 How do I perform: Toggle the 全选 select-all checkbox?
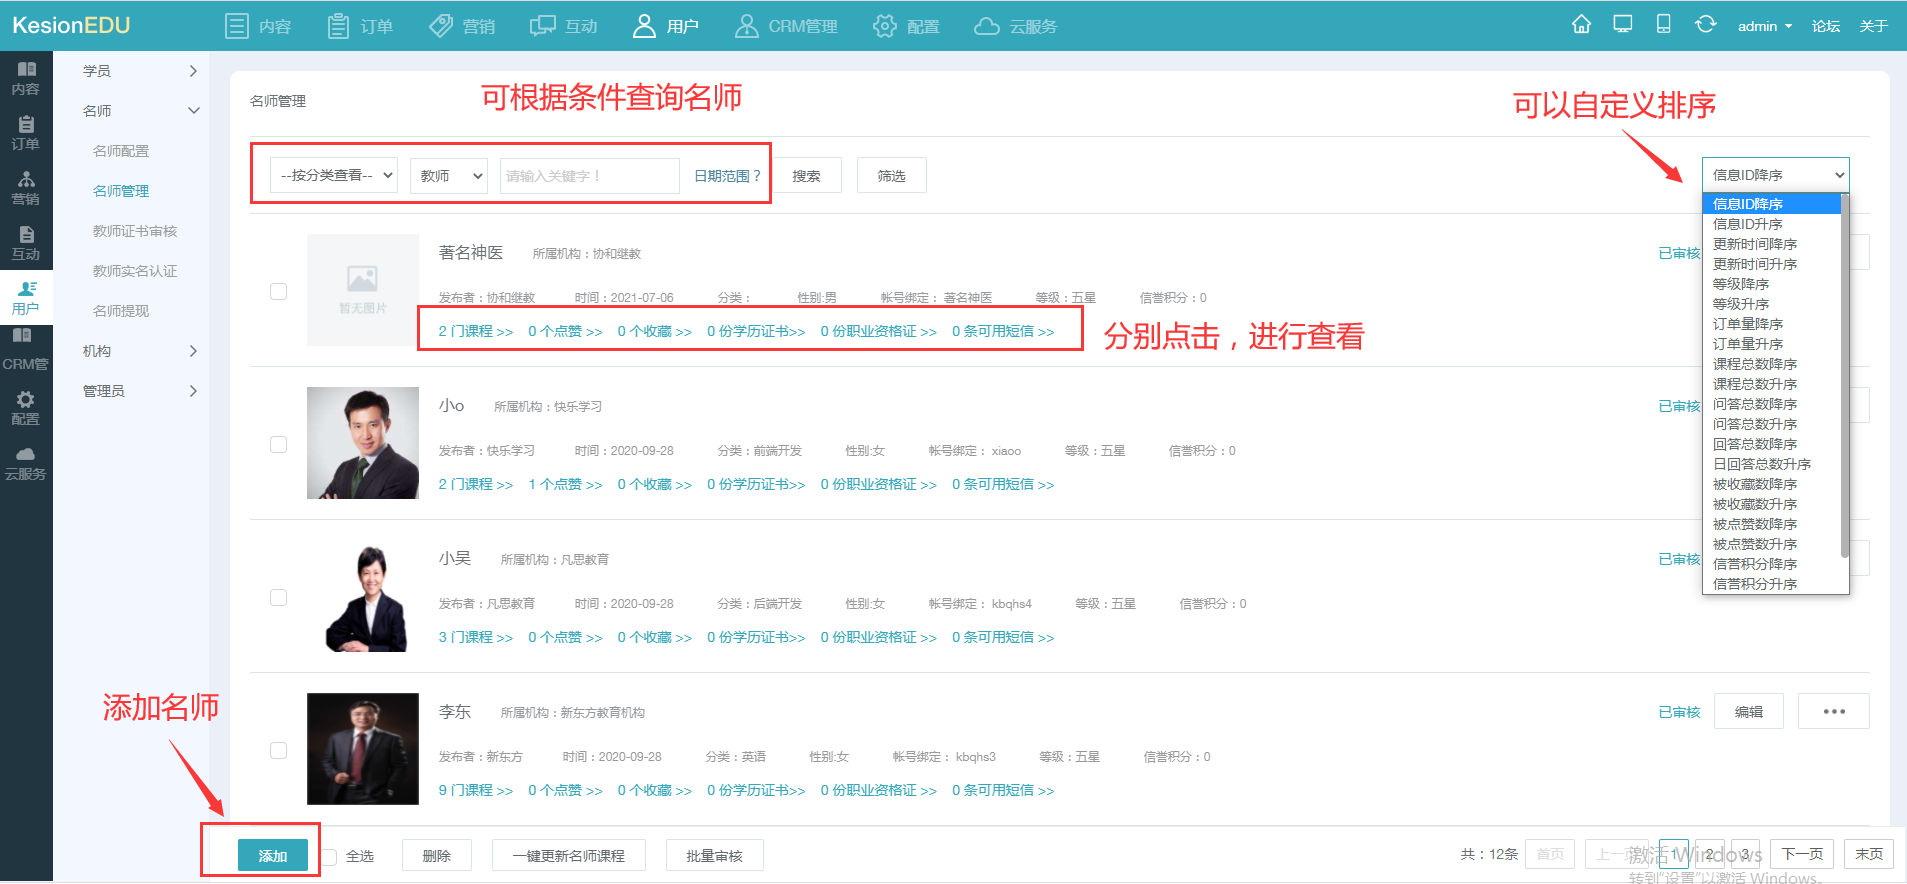(329, 856)
